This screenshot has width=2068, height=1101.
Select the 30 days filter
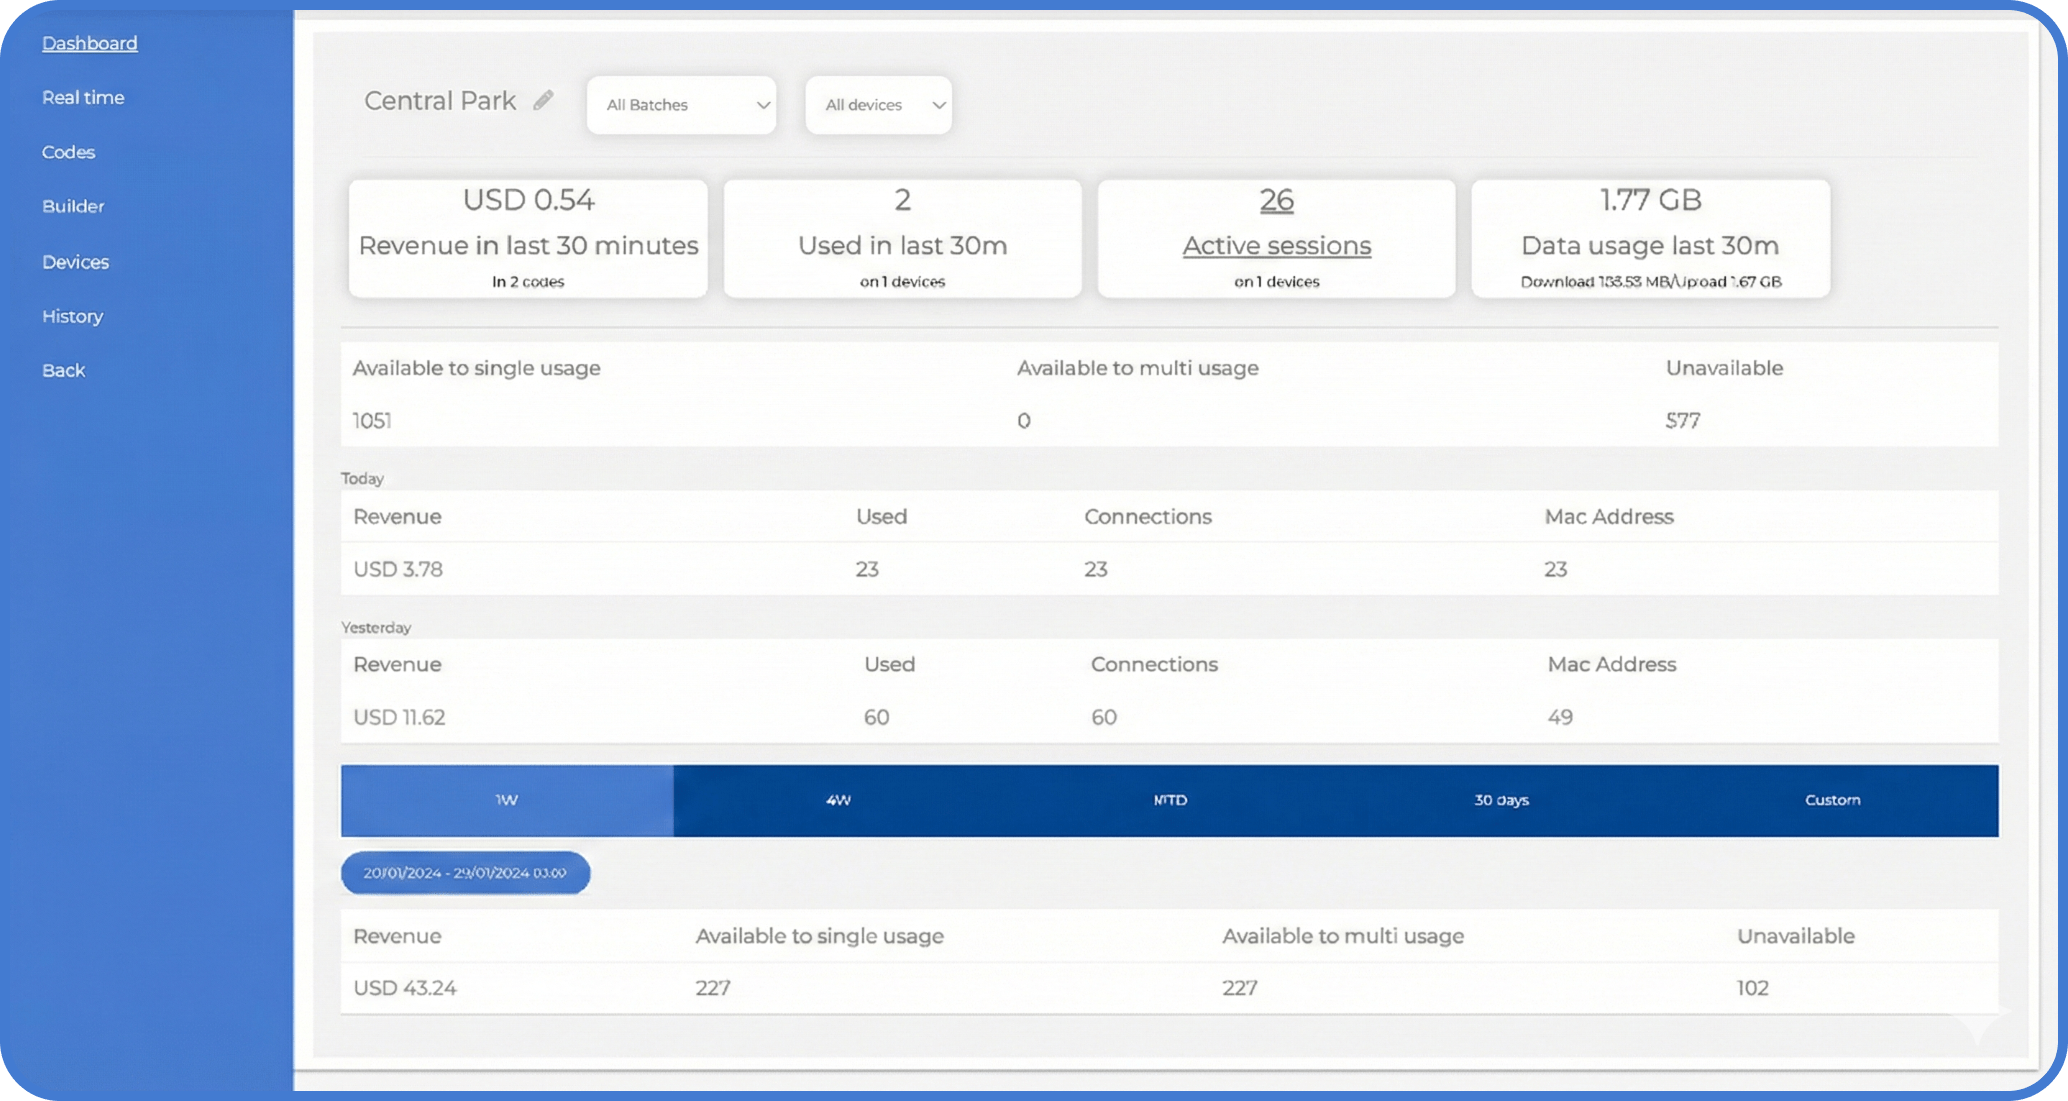(1499, 800)
